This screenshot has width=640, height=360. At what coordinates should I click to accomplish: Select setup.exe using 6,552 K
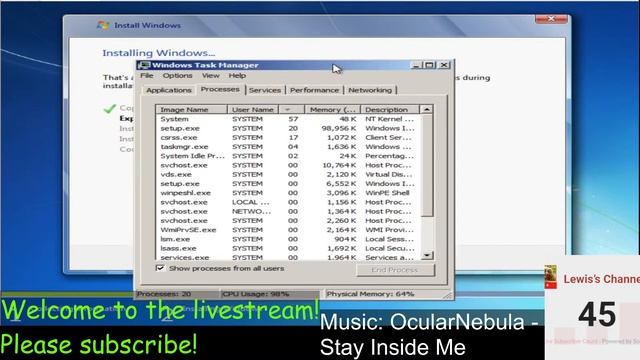click(288, 184)
